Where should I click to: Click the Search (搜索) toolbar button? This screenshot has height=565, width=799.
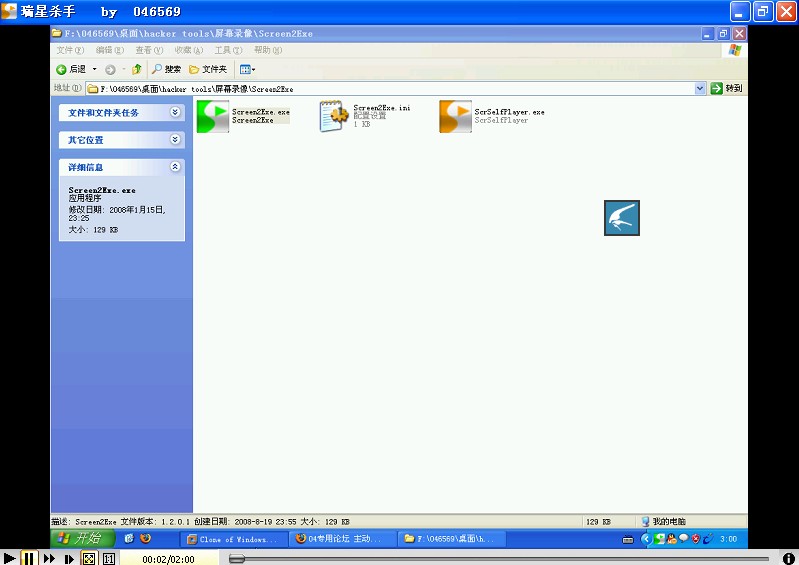click(x=166, y=69)
